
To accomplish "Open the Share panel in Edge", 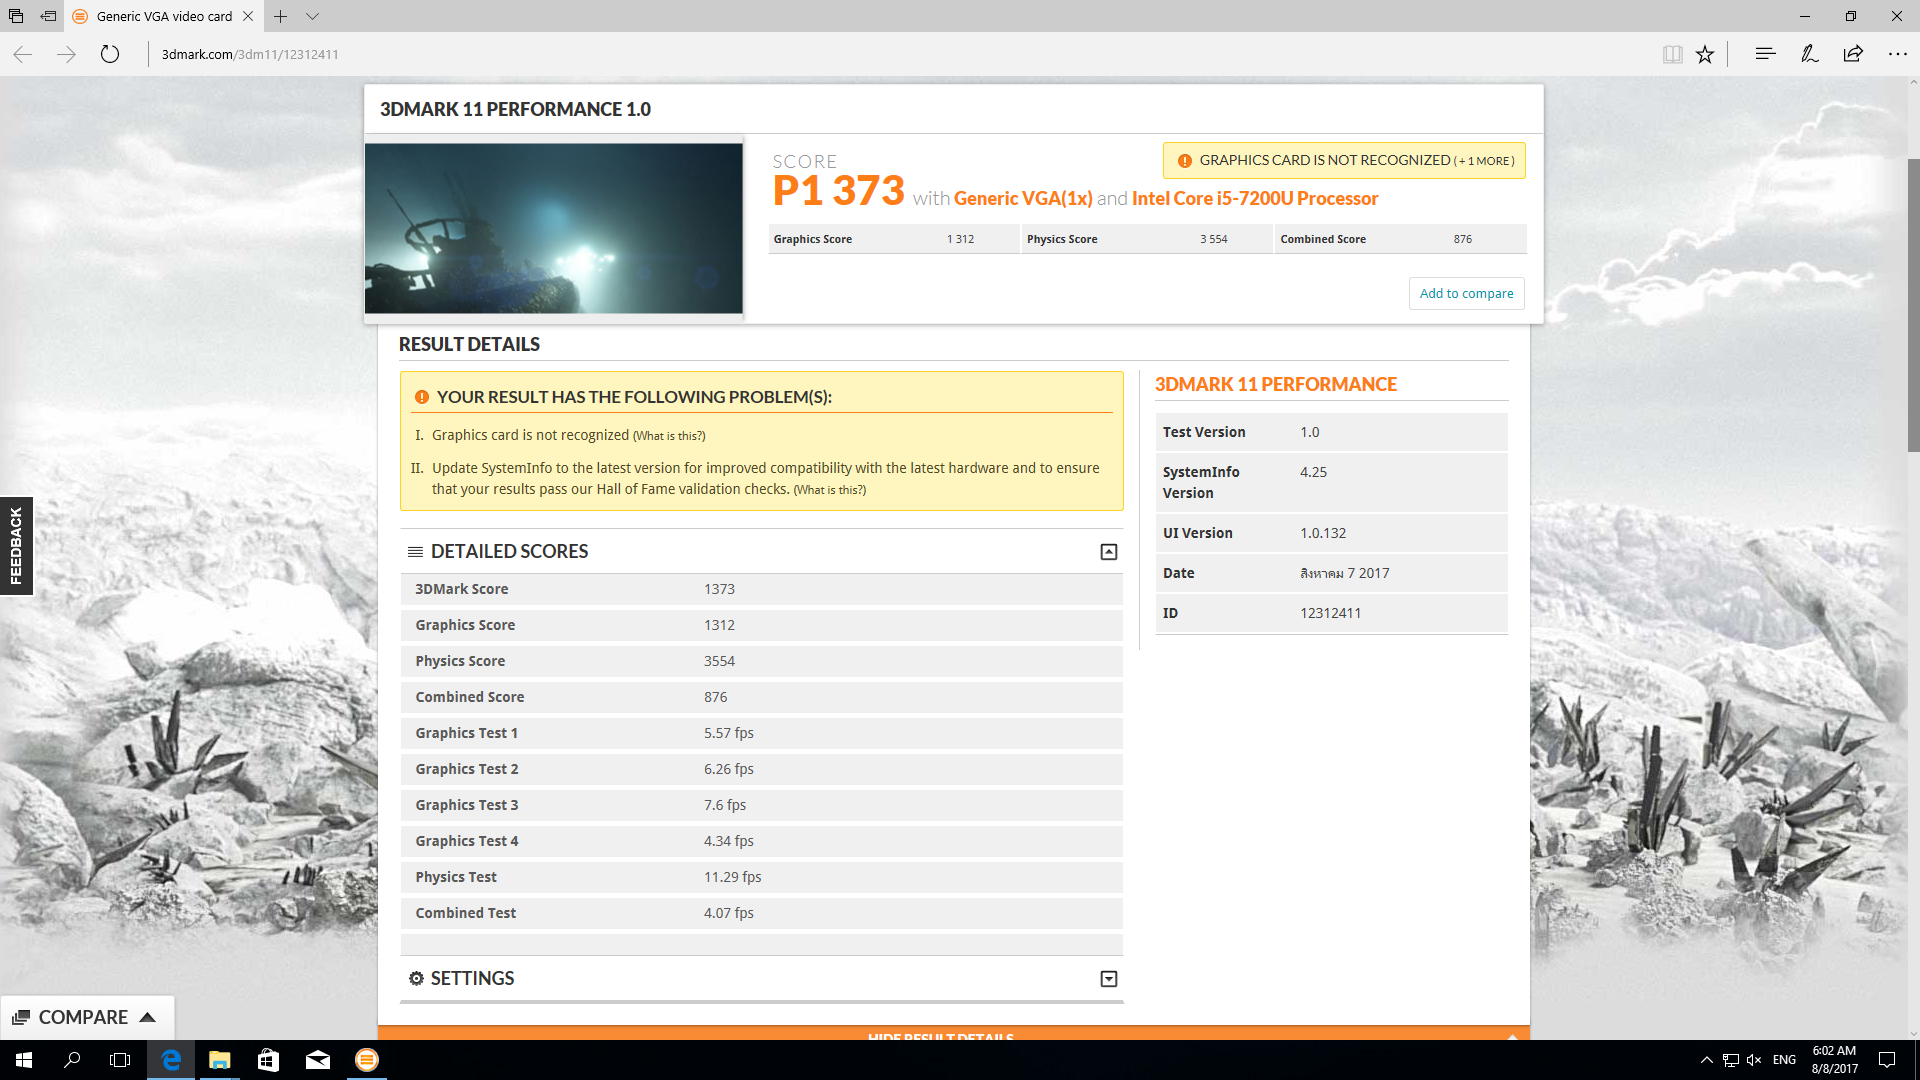I will pos(1853,54).
